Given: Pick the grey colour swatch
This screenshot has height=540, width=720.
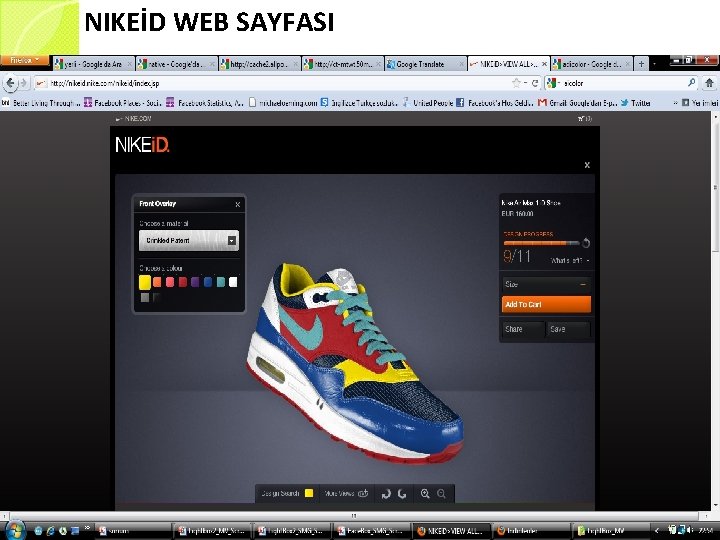Looking at the screenshot, I should click(145, 298).
